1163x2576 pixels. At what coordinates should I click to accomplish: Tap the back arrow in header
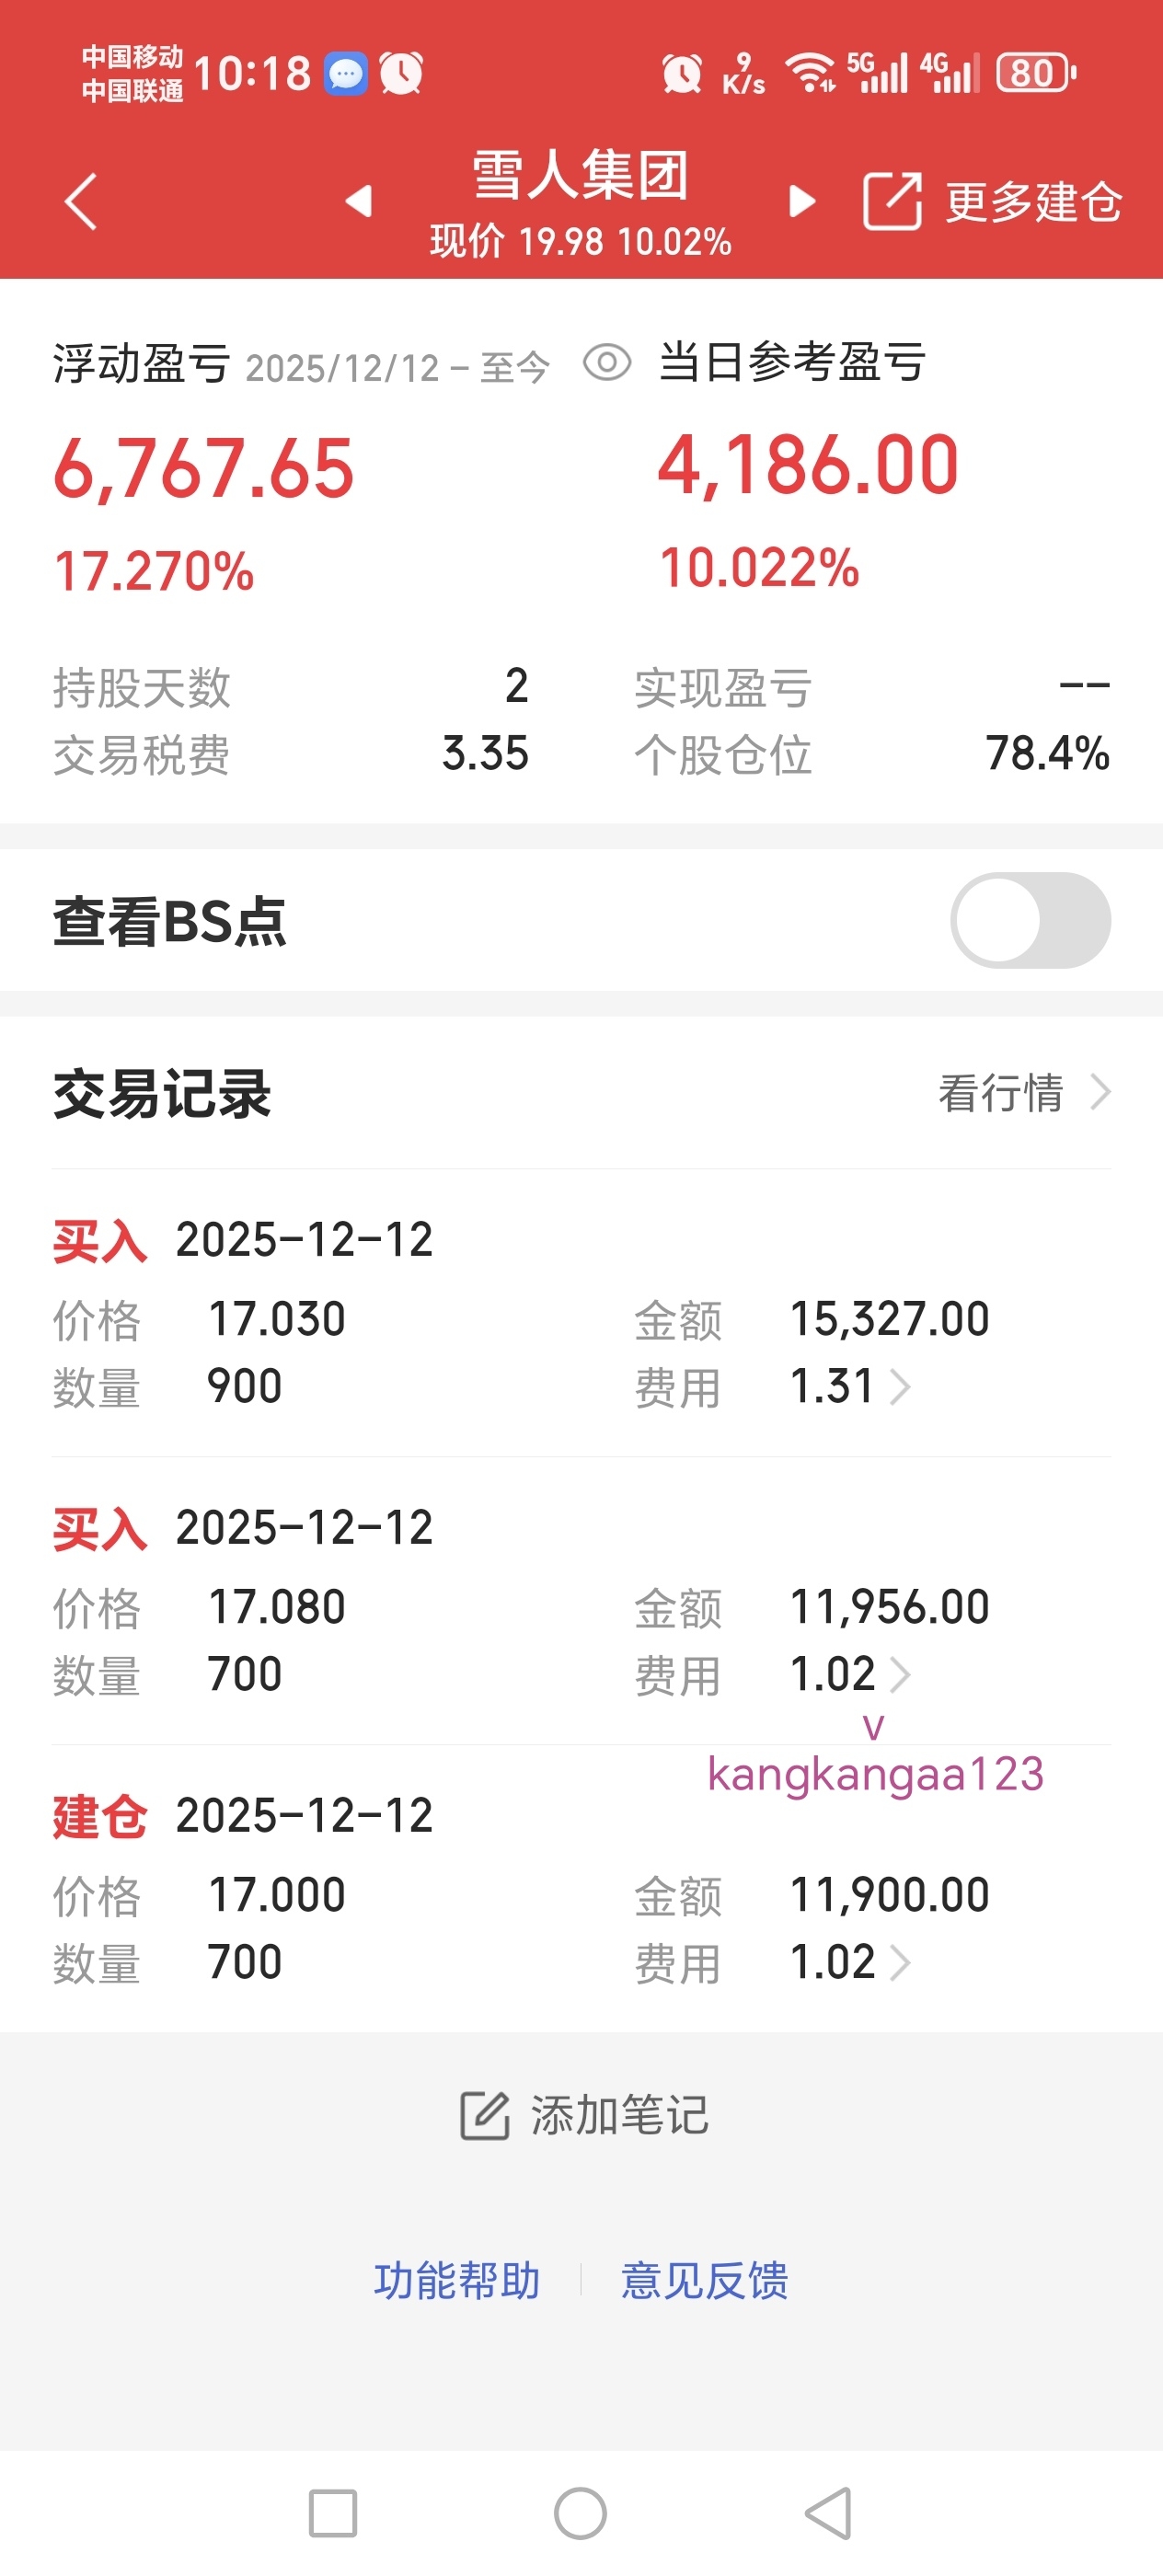tap(80, 201)
